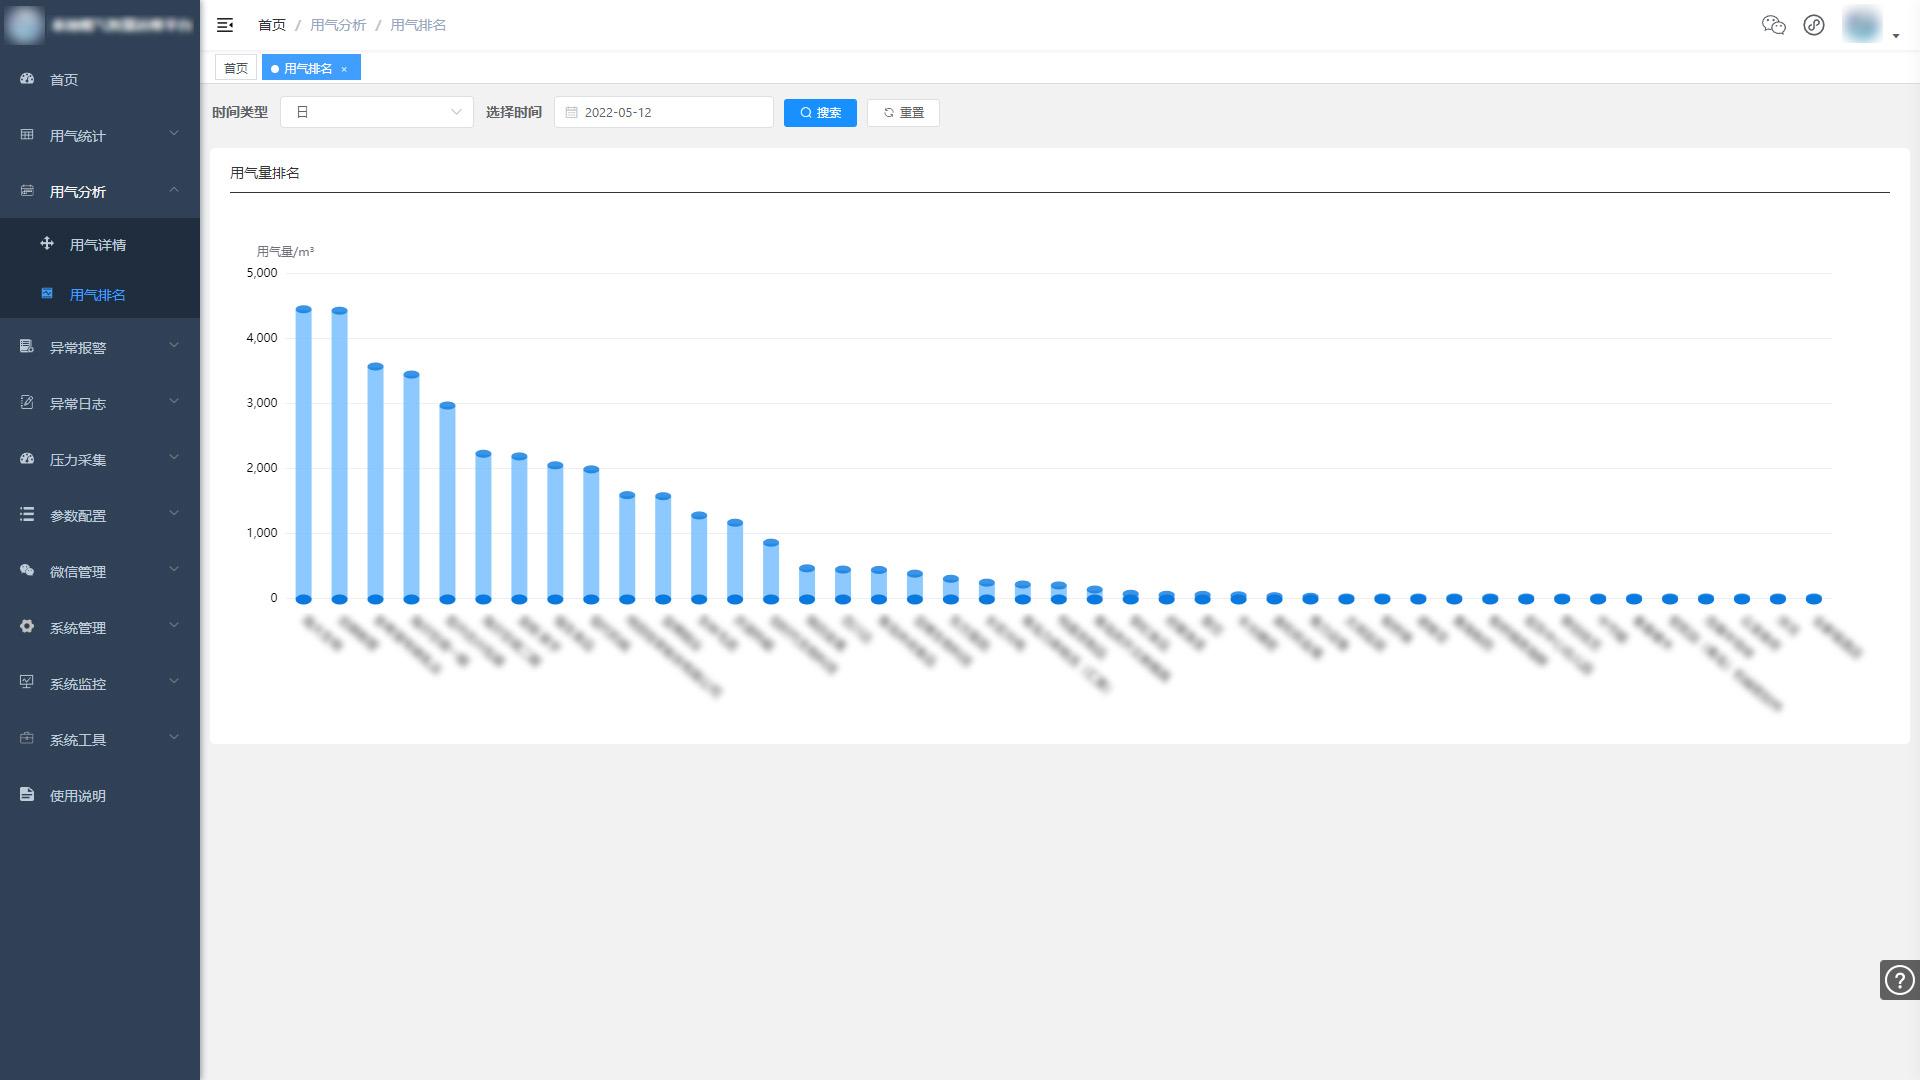1920x1080 pixels.
Task: Click the 首页 dashboard icon in sidebar
Action: (x=27, y=79)
